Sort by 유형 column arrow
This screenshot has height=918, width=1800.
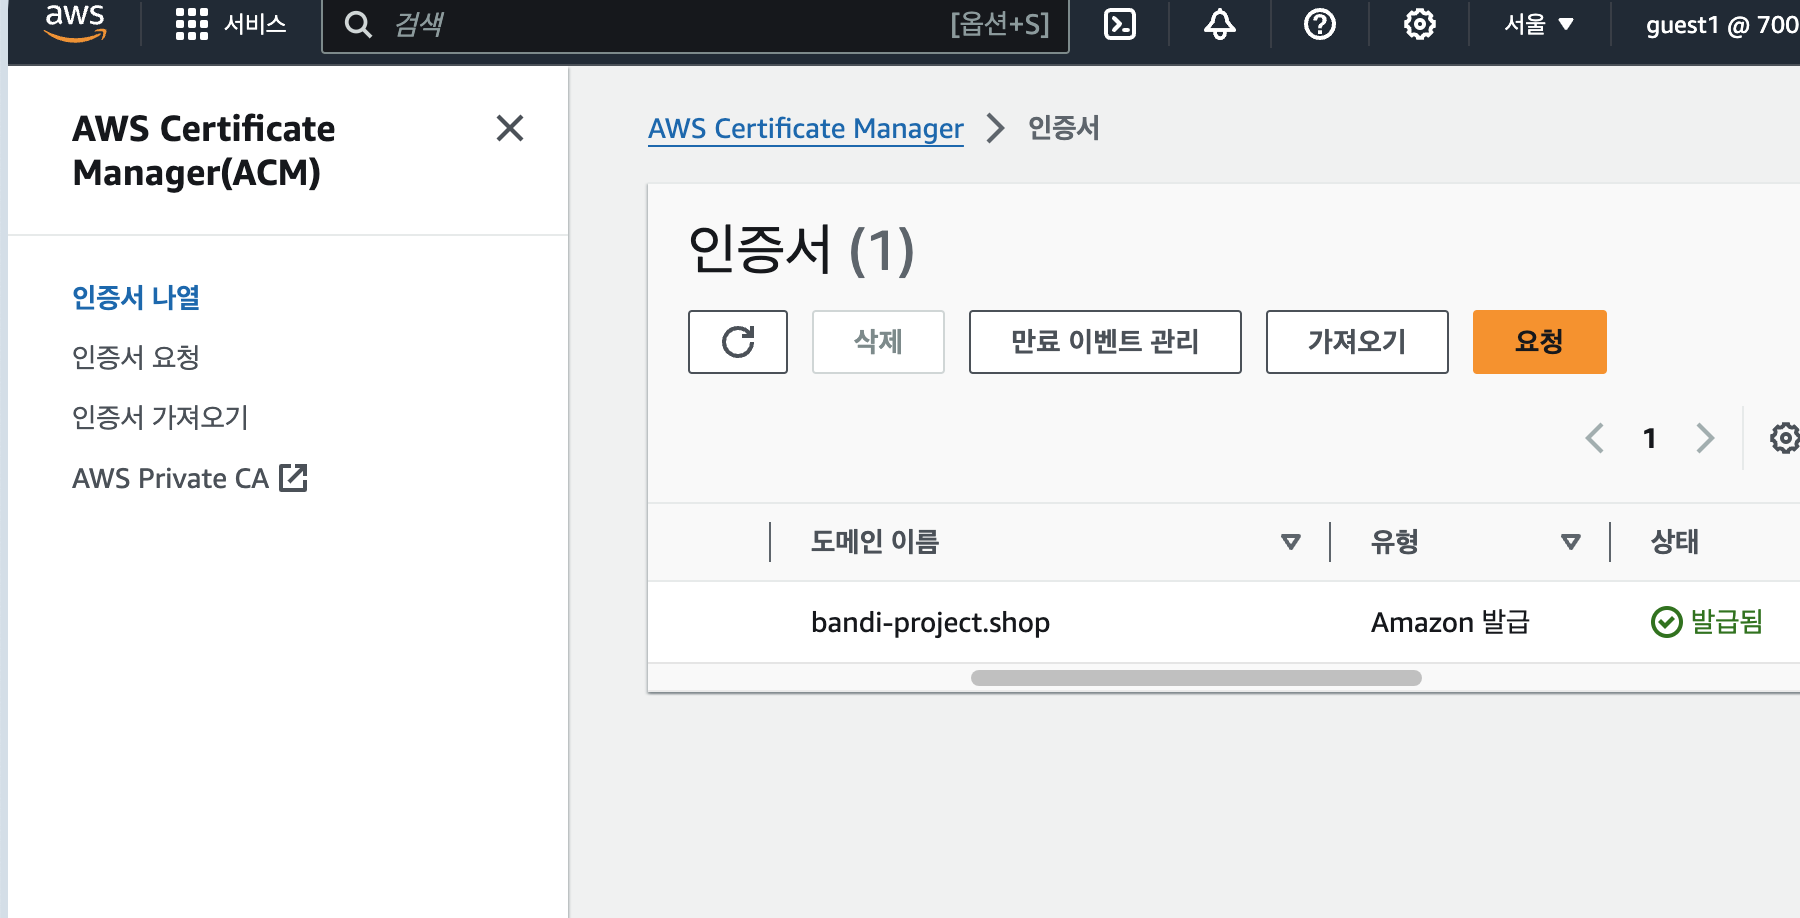pyautogui.click(x=1571, y=542)
